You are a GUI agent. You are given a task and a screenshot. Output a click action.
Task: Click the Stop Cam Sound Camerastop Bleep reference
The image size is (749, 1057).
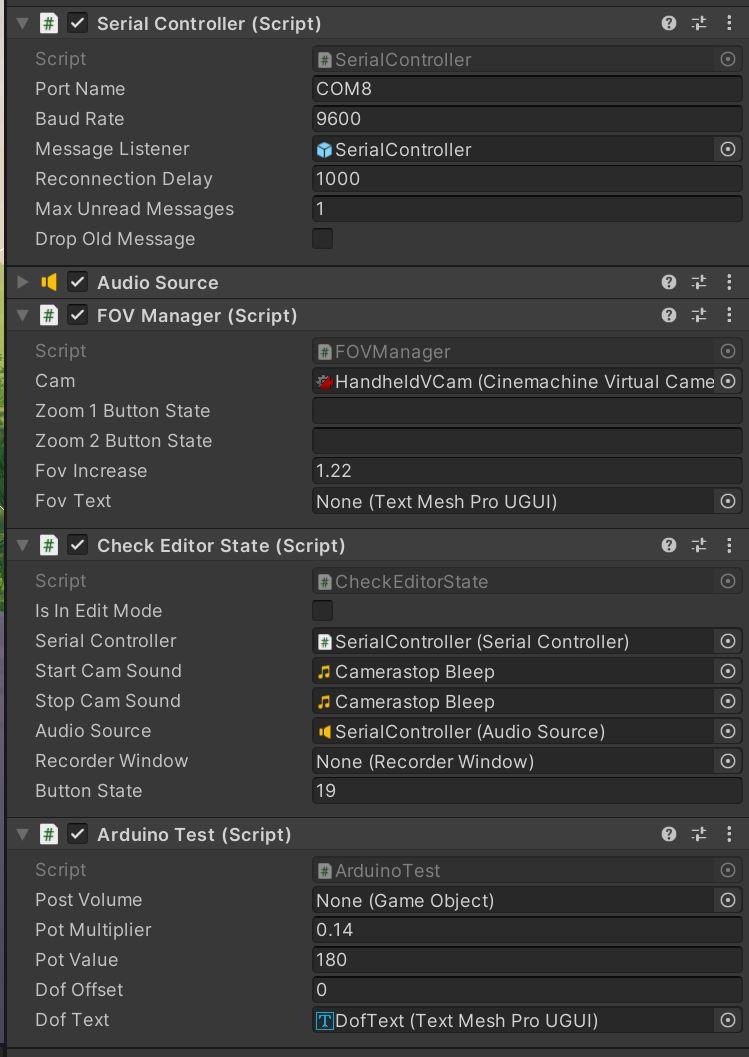coord(515,701)
